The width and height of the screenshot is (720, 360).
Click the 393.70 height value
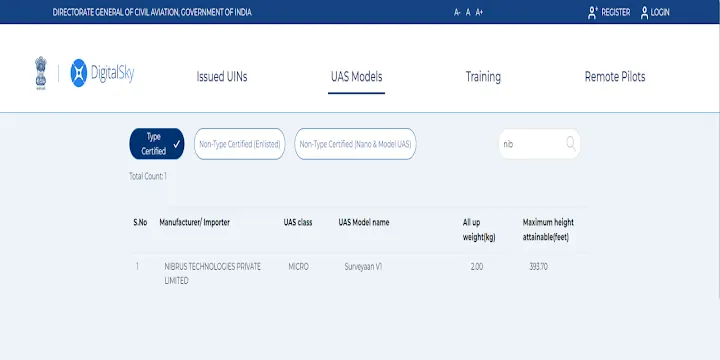[539, 267]
